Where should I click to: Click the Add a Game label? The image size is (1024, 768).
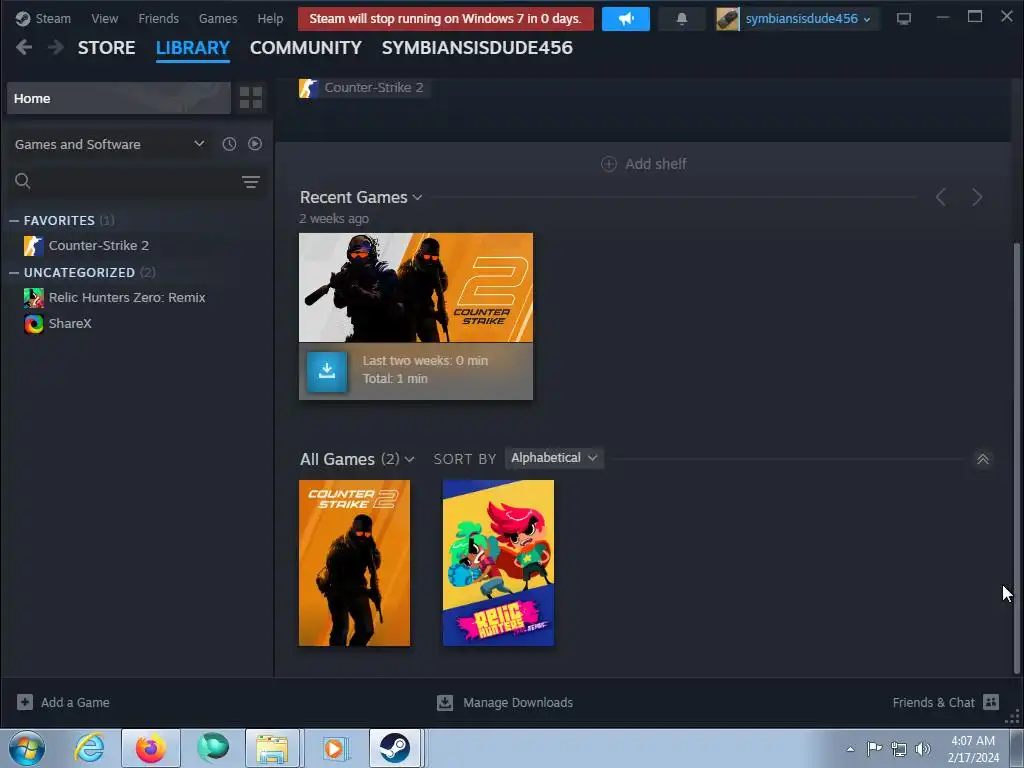click(75, 703)
